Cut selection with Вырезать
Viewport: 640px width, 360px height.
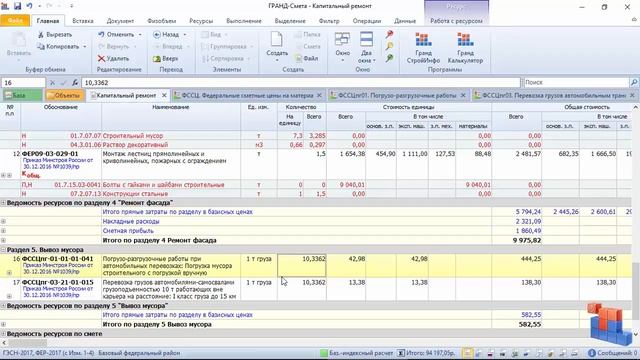pos(55,35)
